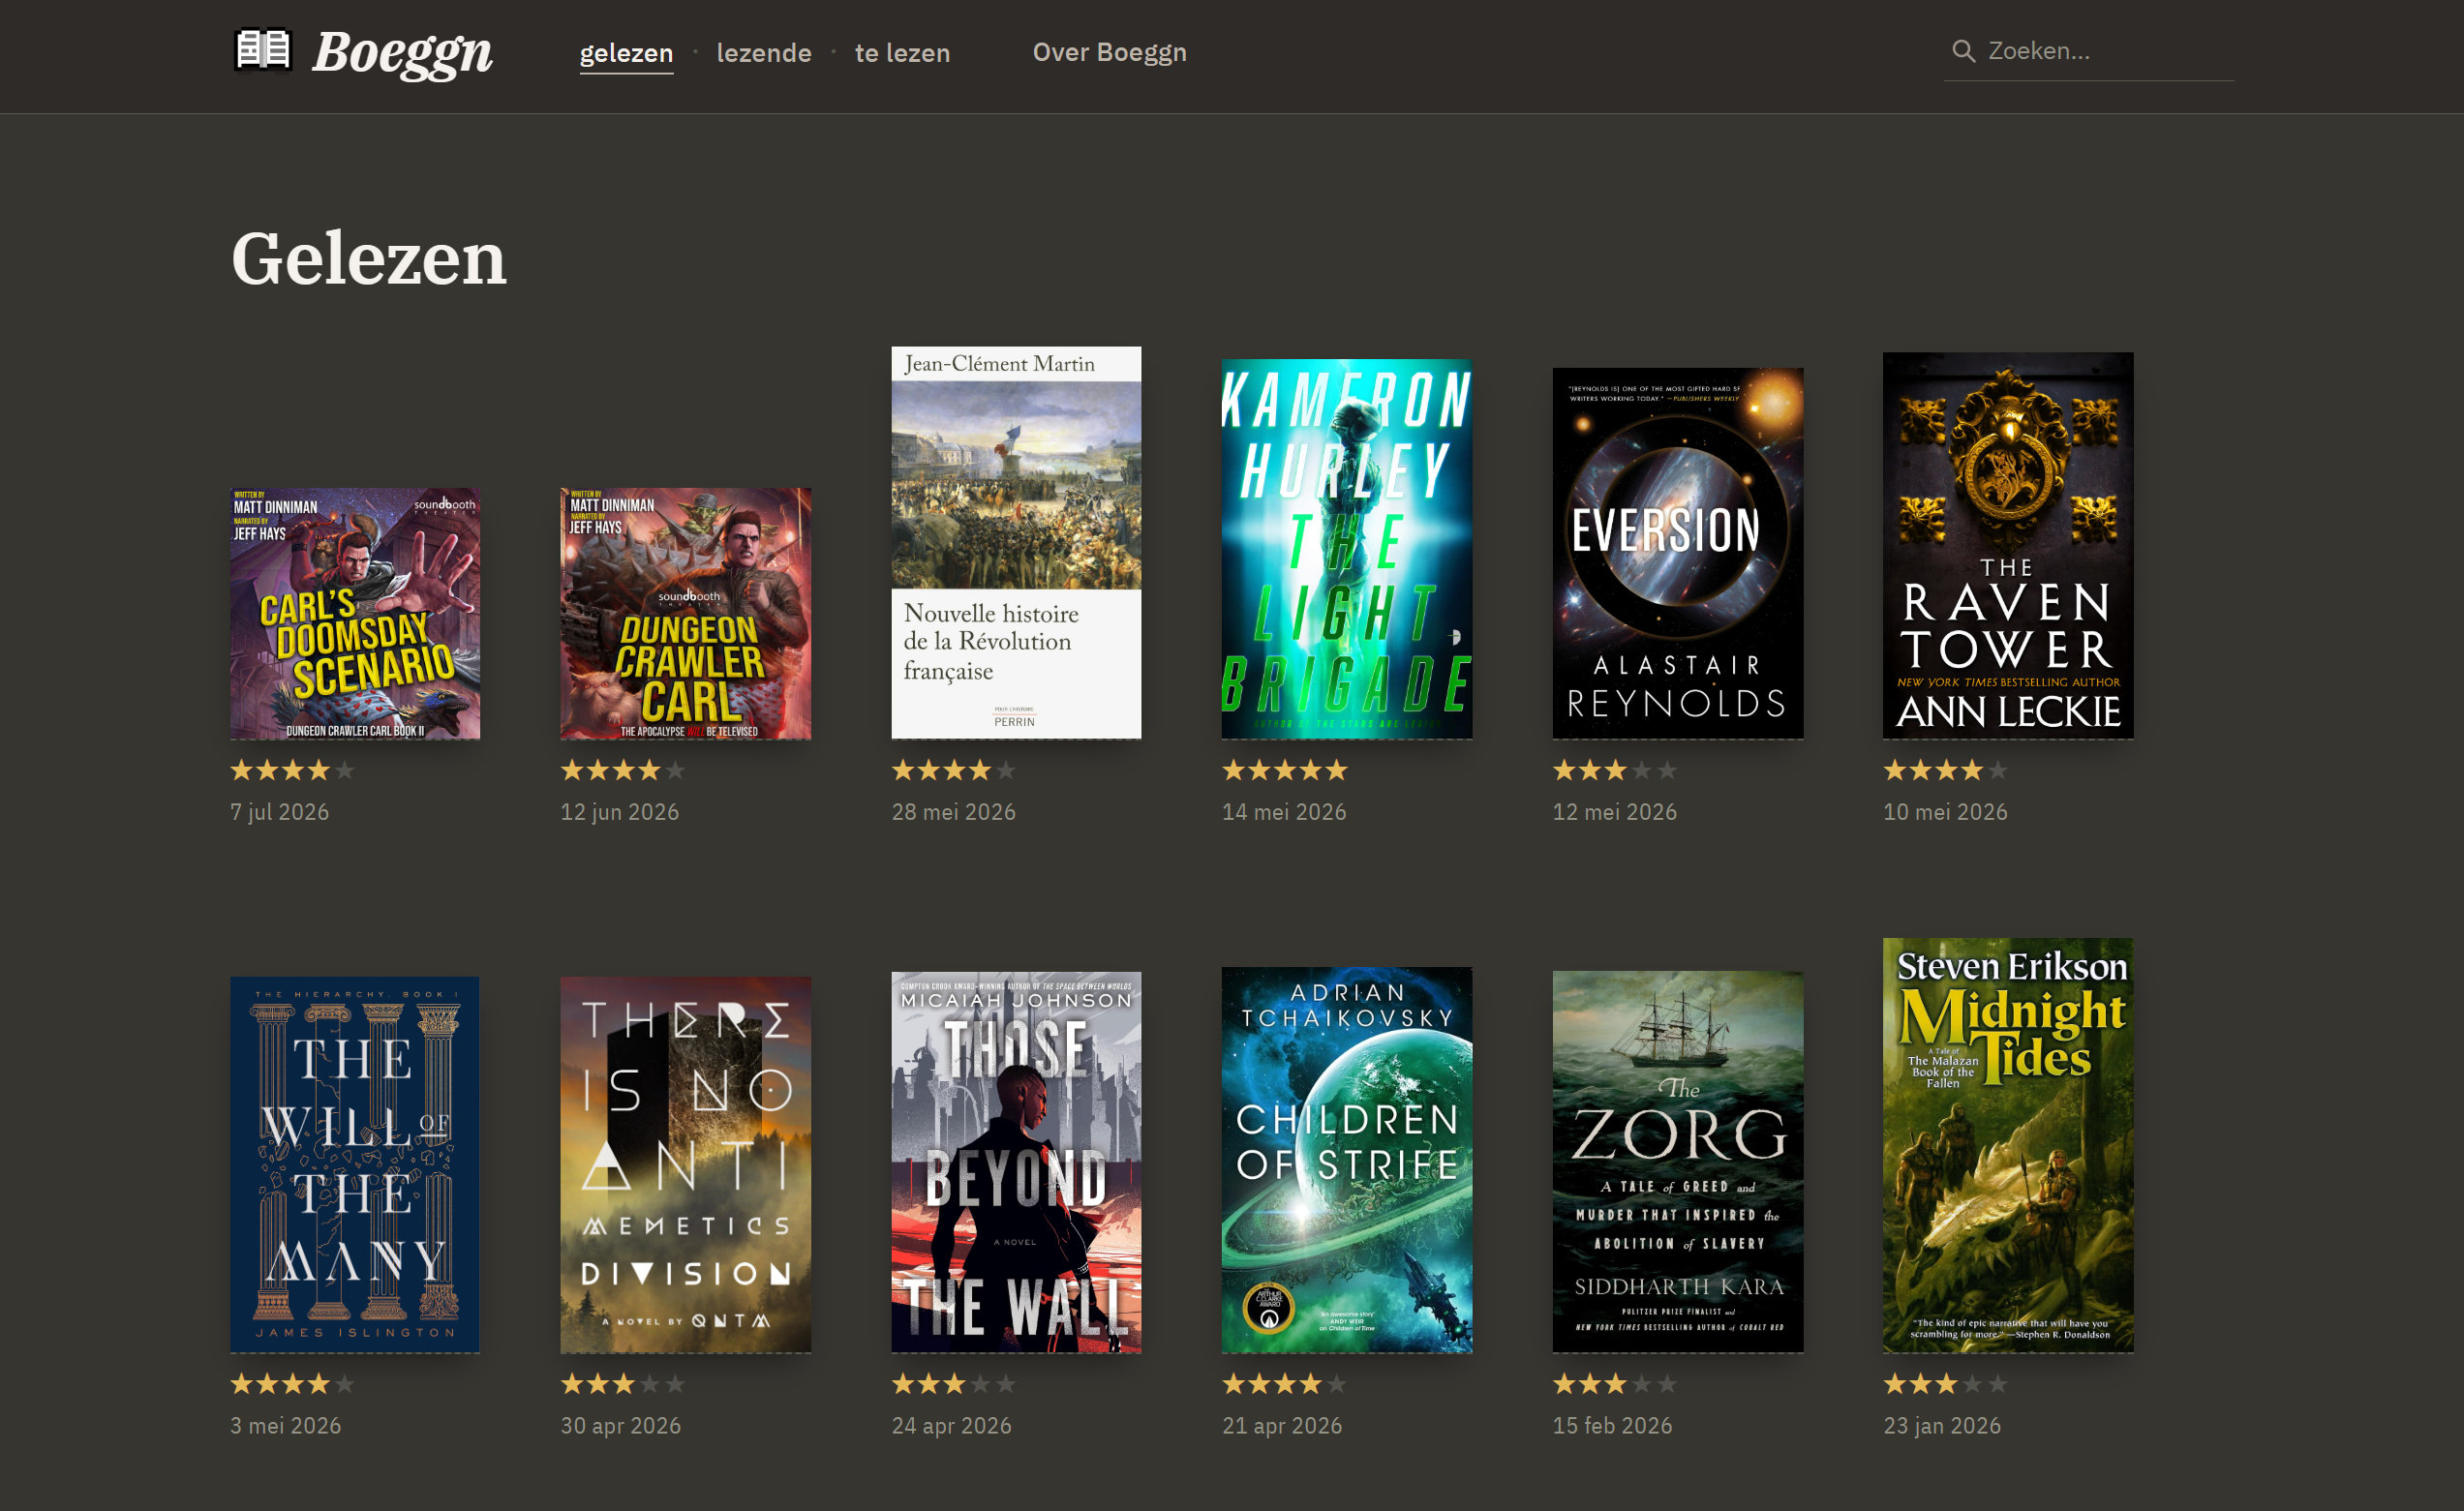Image resolution: width=2464 pixels, height=1511 pixels.
Task: Open the Over Boeggn page
Action: click(x=1109, y=52)
